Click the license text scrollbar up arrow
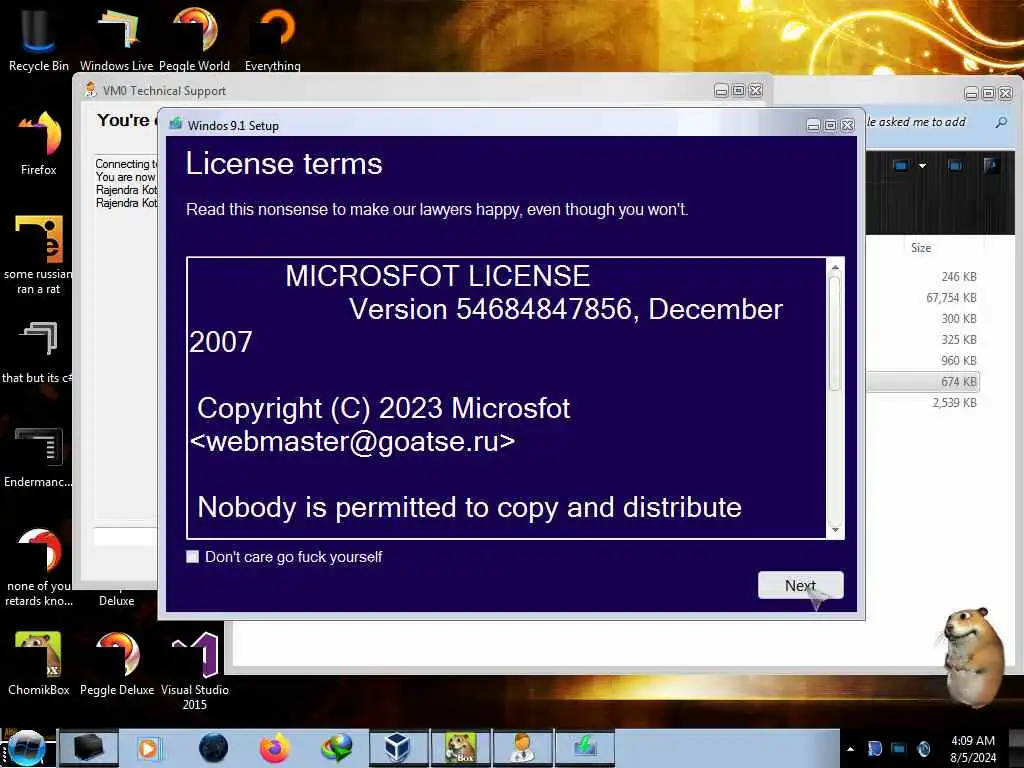This screenshot has height=768, width=1024. (x=835, y=267)
